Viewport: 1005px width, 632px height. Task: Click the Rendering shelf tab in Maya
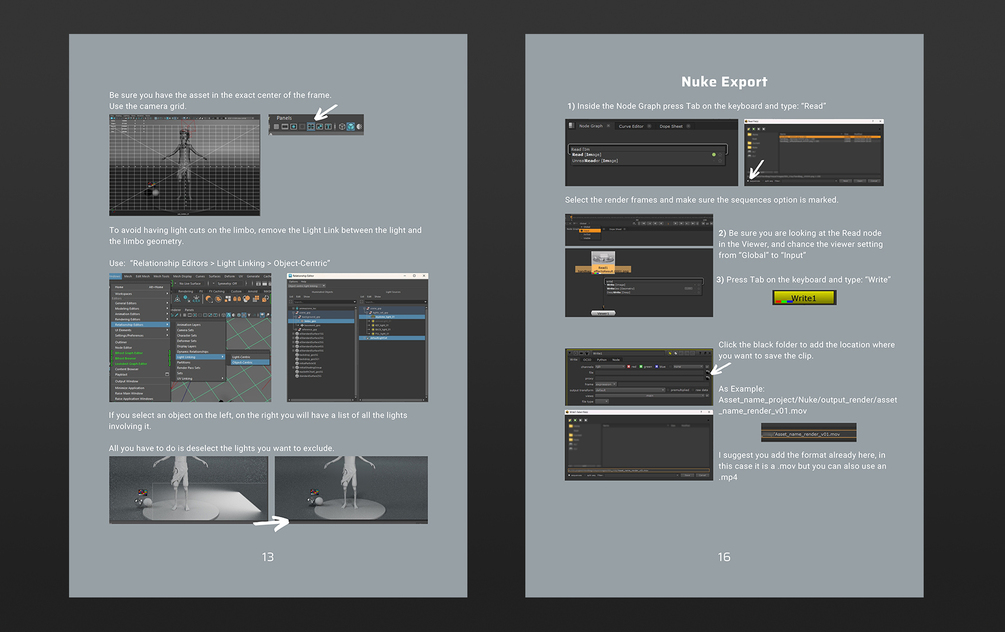point(186,291)
